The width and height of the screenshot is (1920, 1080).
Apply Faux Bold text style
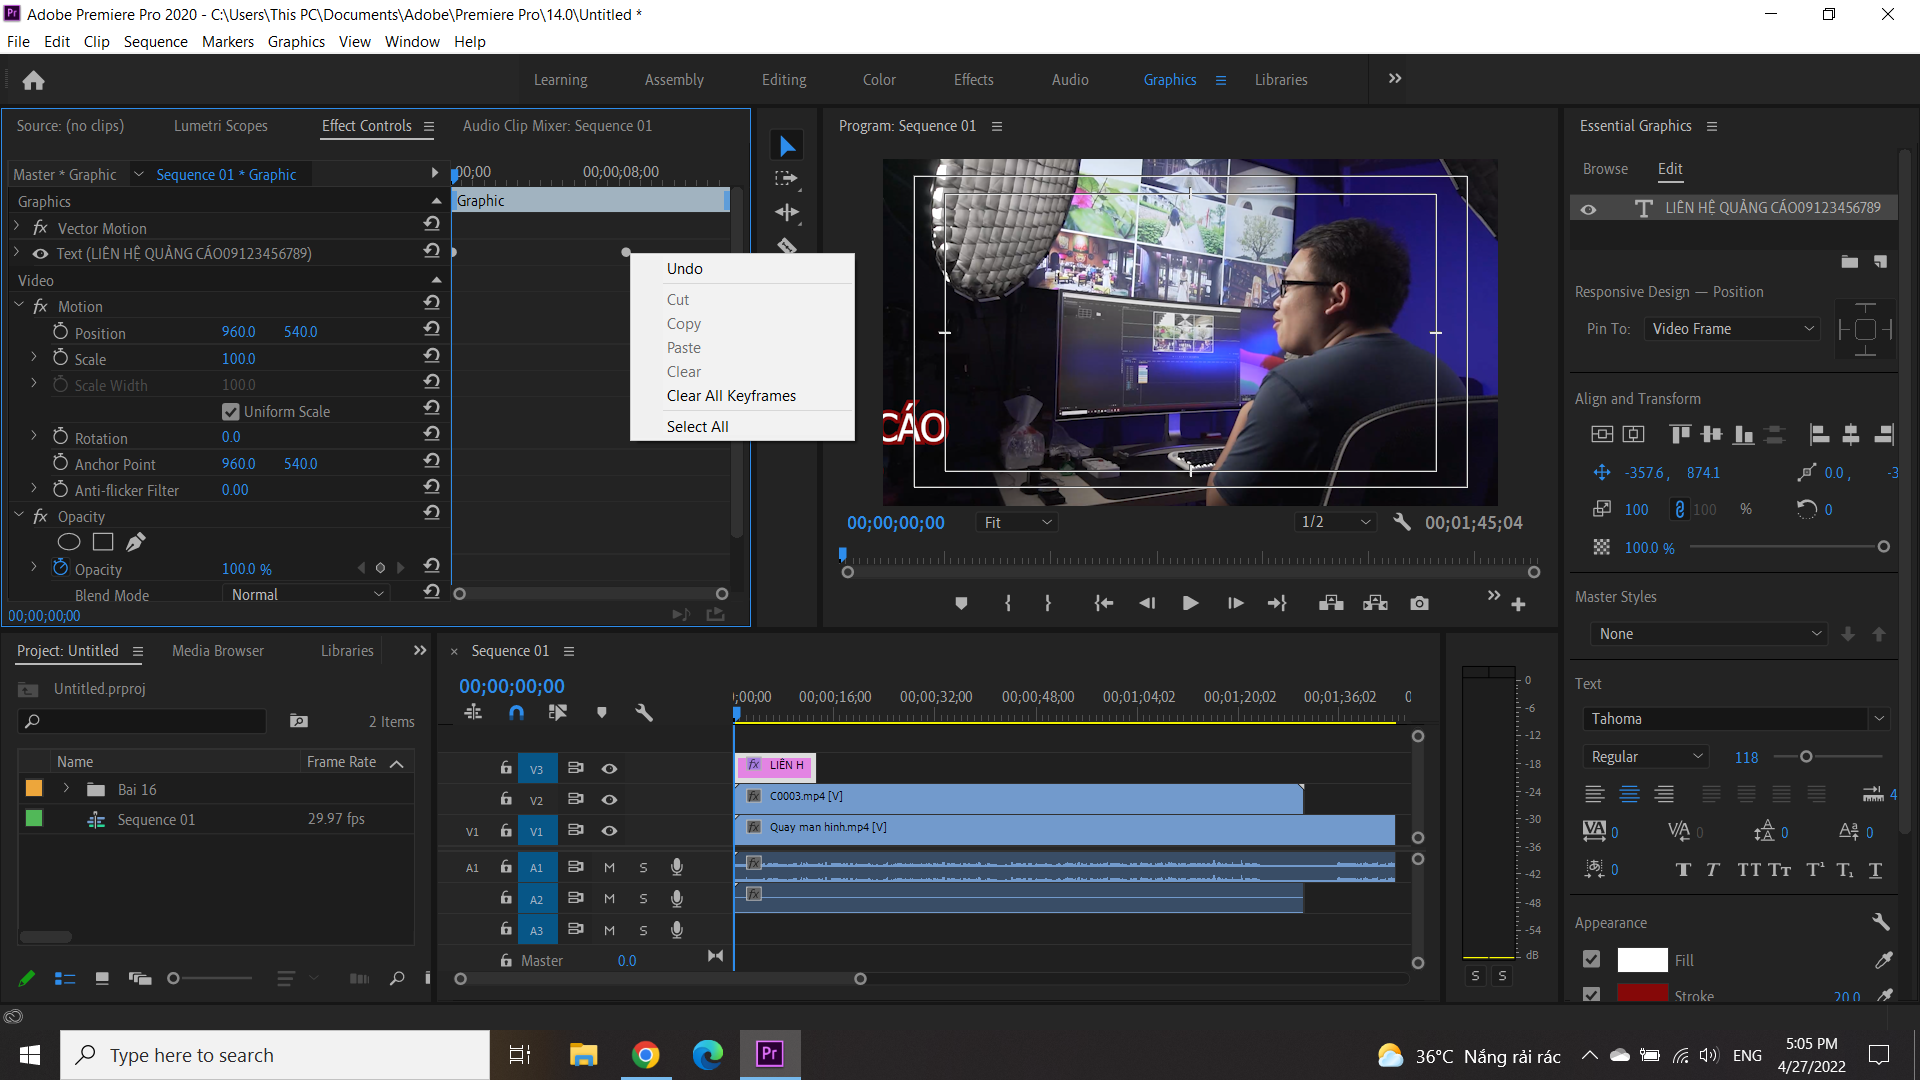click(x=1683, y=870)
